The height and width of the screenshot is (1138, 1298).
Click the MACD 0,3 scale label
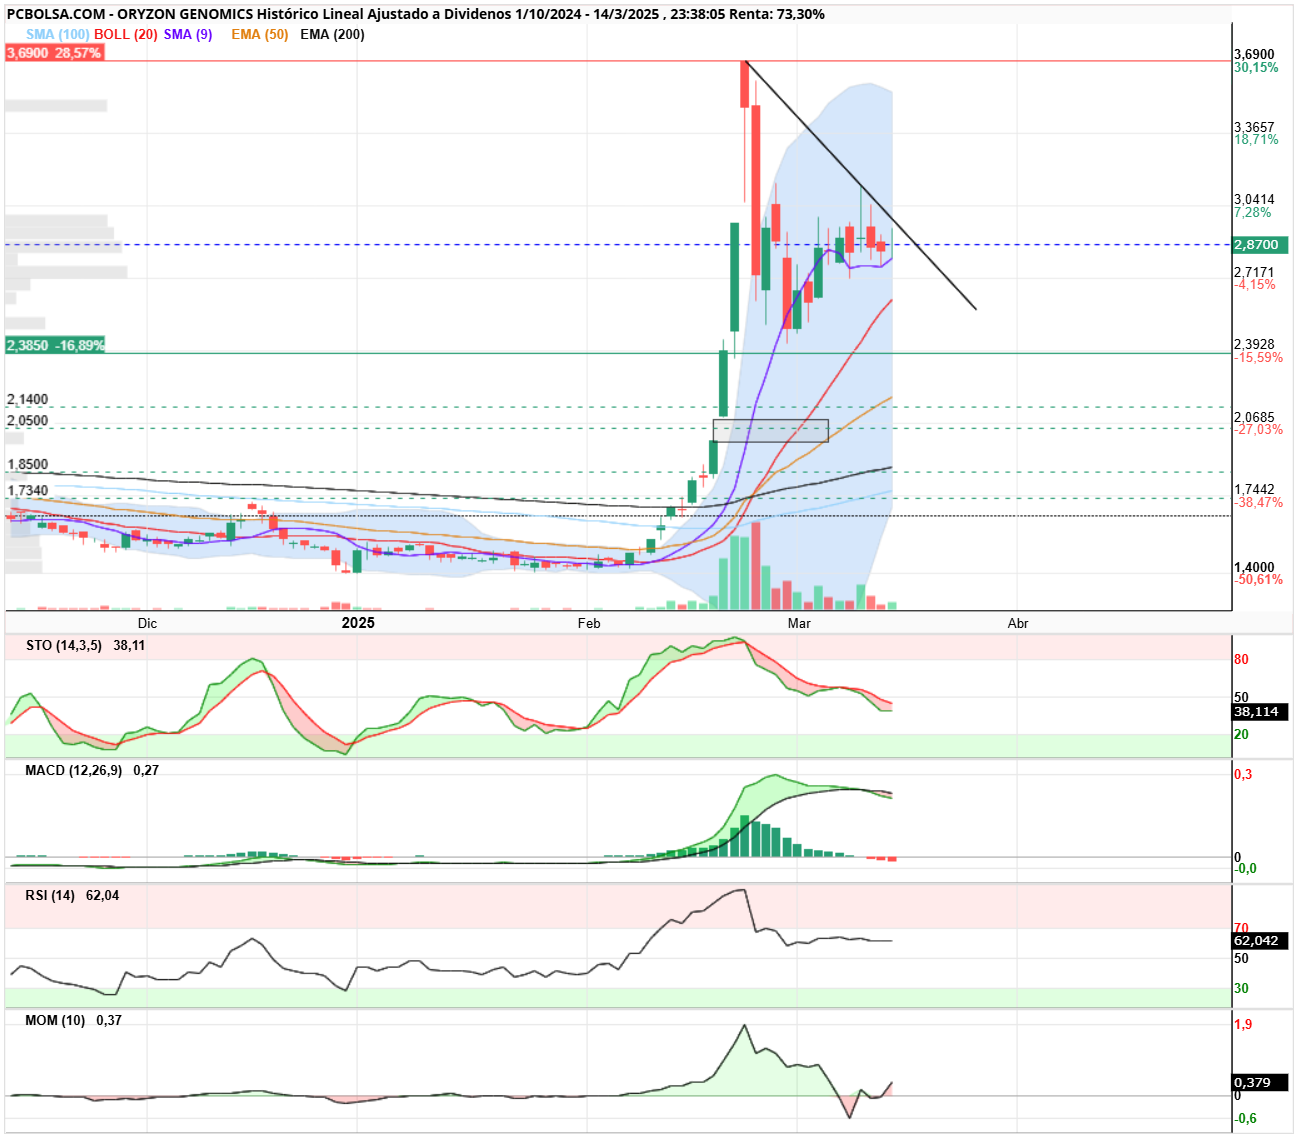[1243, 774]
